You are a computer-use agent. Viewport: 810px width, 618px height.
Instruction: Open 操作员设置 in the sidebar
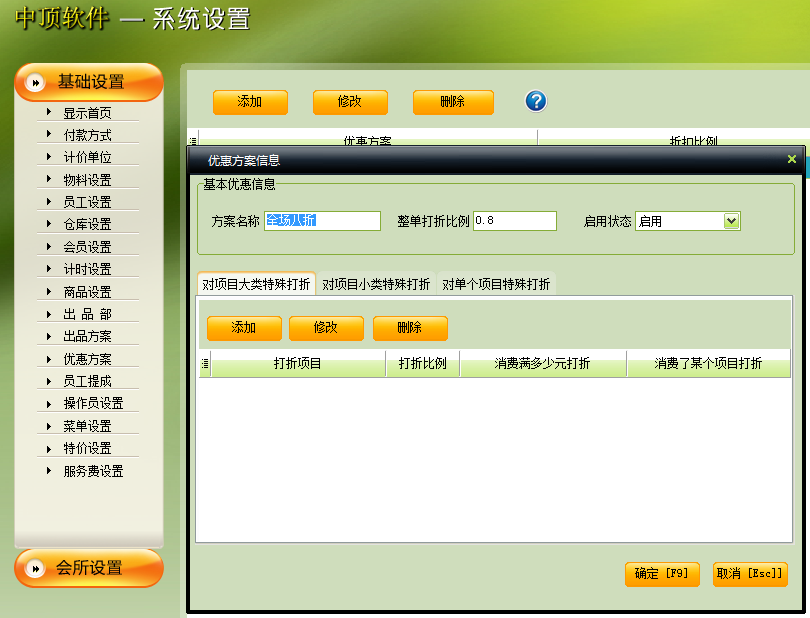(x=93, y=403)
